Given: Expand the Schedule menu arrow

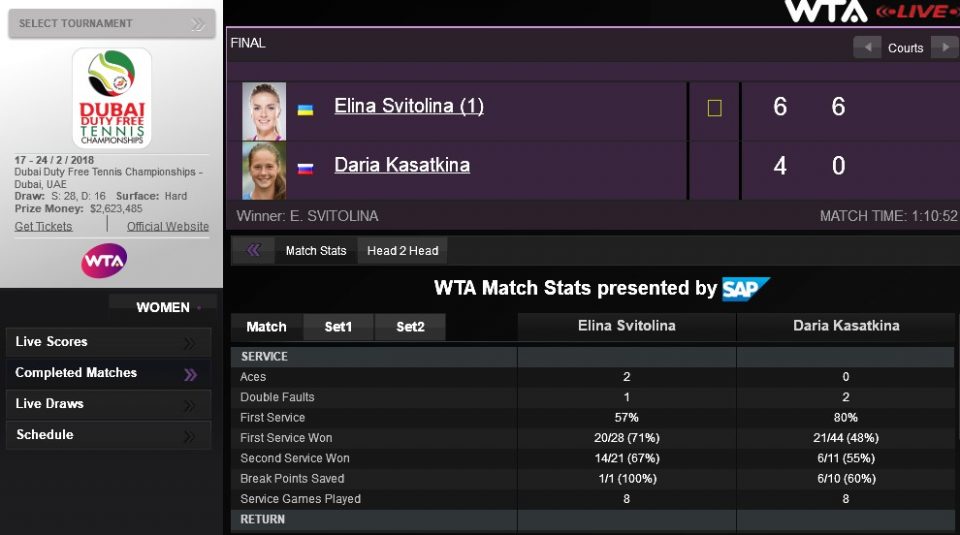Looking at the screenshot, I should tap(190, 436).
